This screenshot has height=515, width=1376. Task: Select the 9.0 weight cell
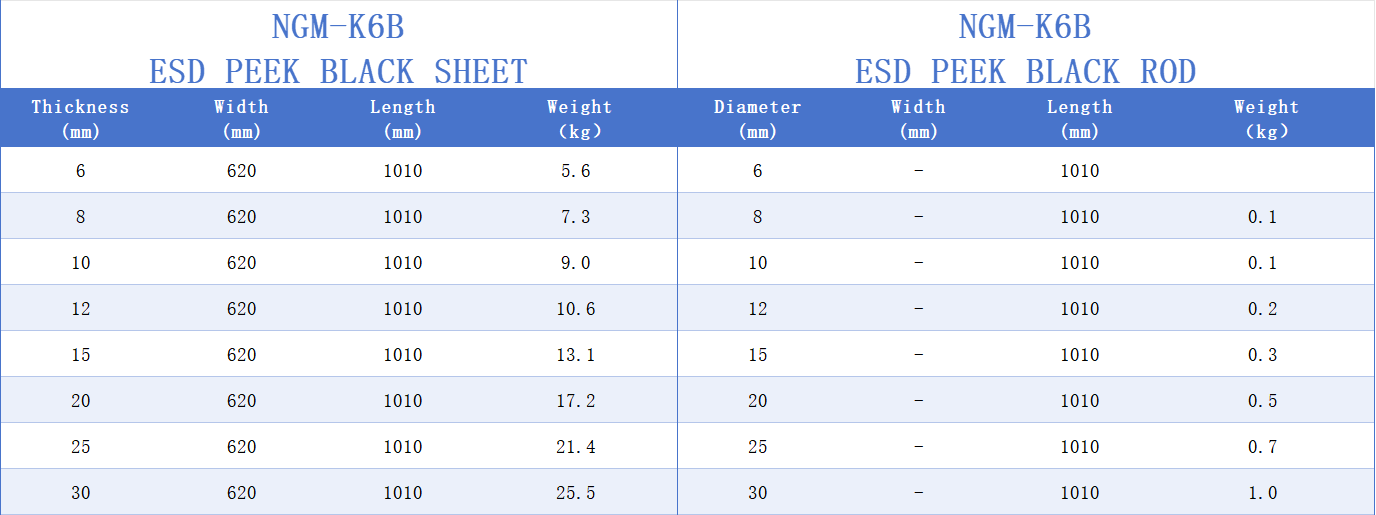pos(576,263)
